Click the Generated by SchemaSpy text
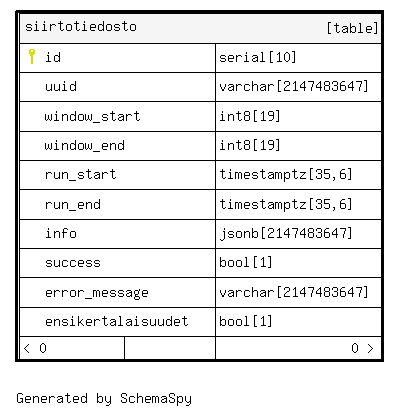 pyautogui.click(x=104, y=398)
